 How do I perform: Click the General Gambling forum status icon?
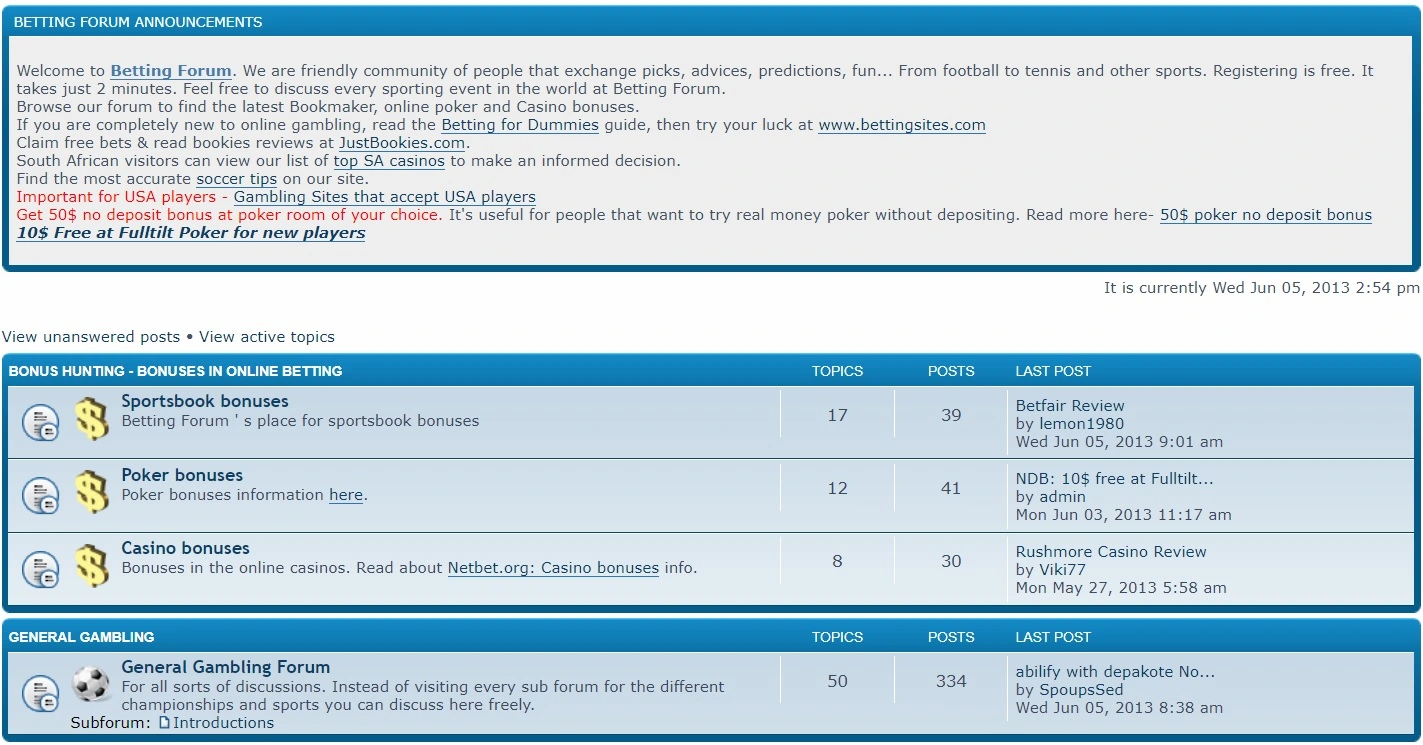[41, 692]
